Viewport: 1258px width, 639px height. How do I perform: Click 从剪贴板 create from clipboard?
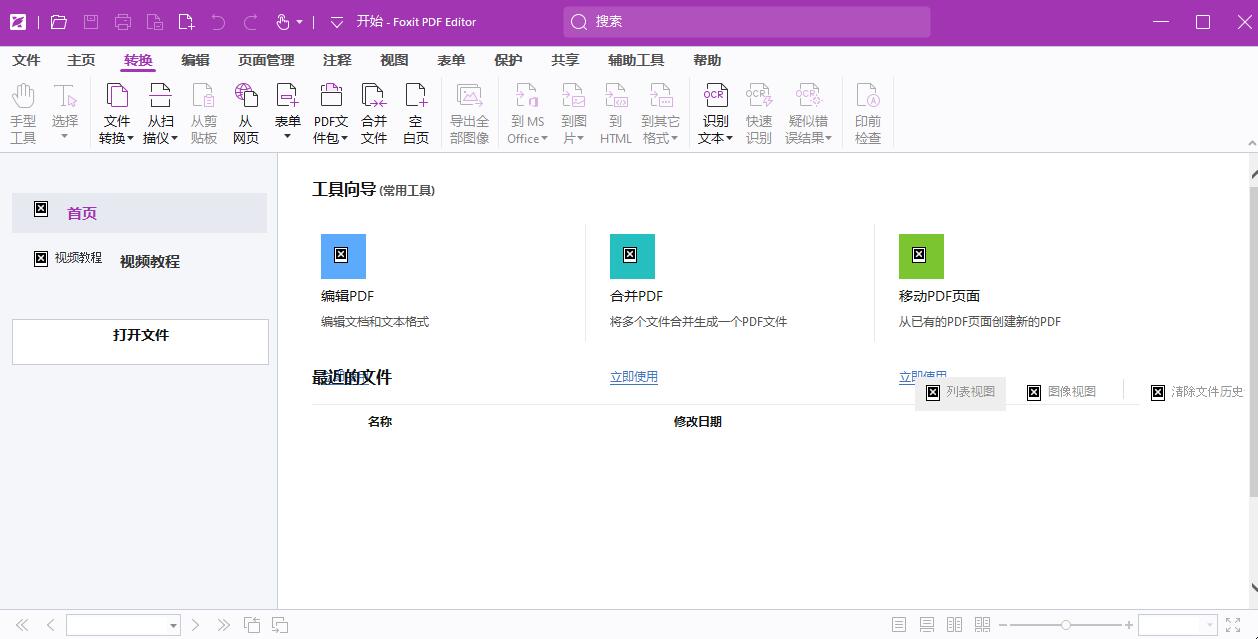(204, 113)
